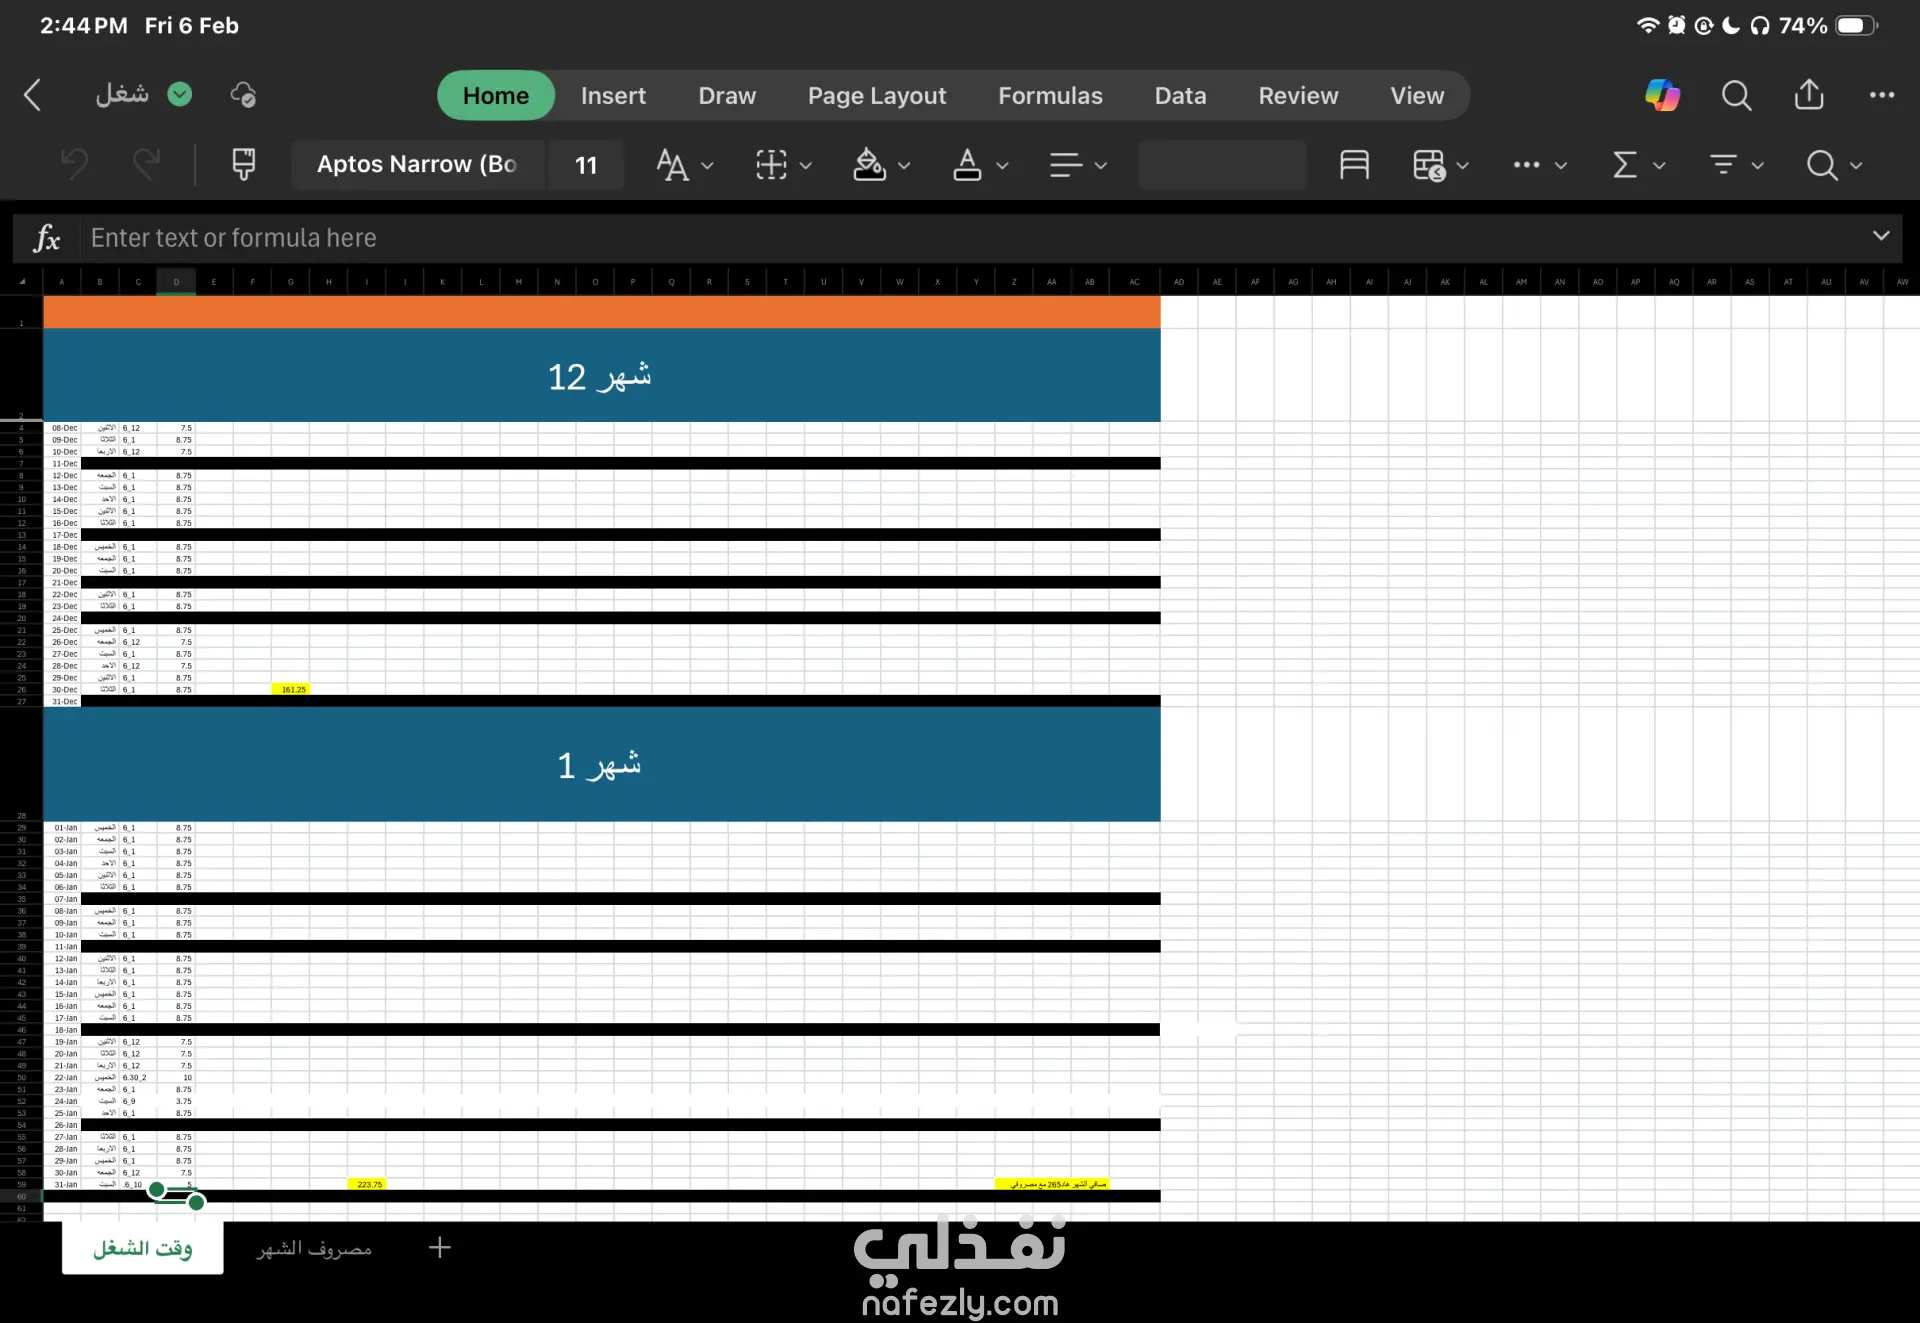Switch to the Formulas tab
This screenshot has width=1920, height=1323.
1049,95
